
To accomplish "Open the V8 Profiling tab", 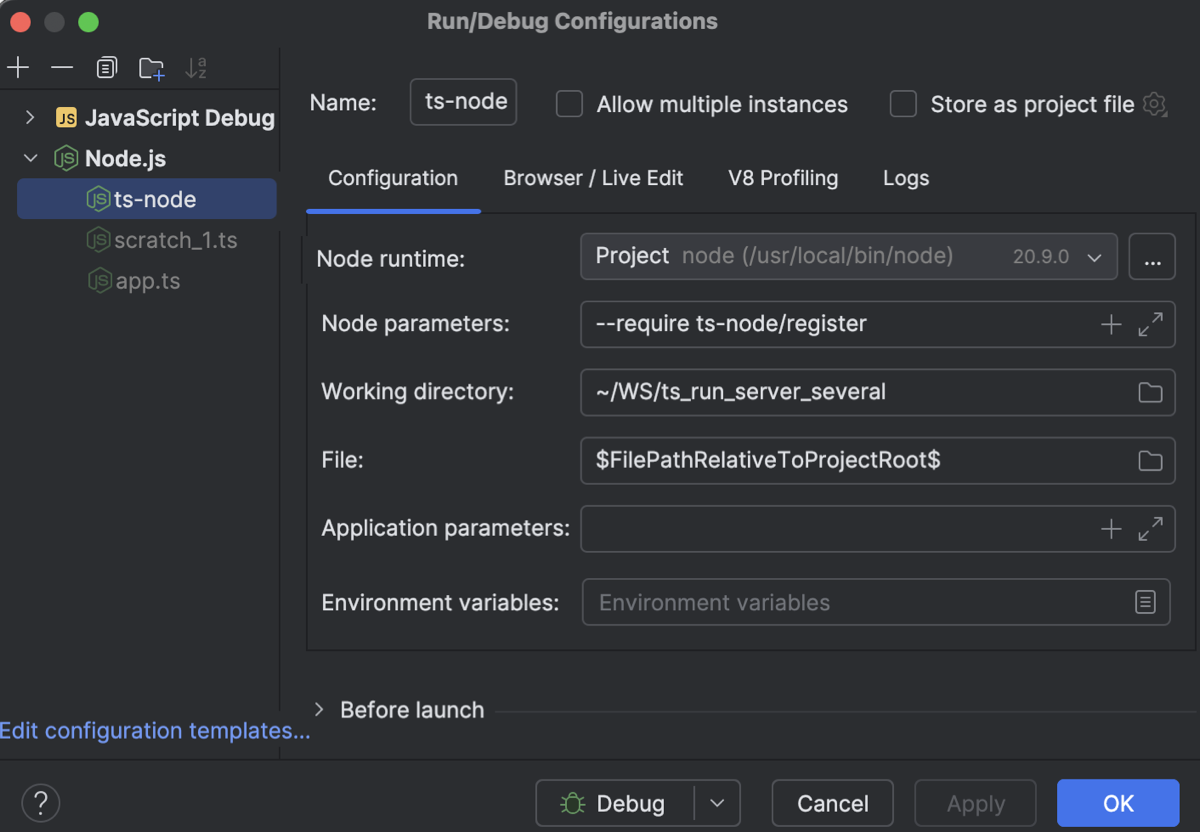I will click(x=783, y=178).
